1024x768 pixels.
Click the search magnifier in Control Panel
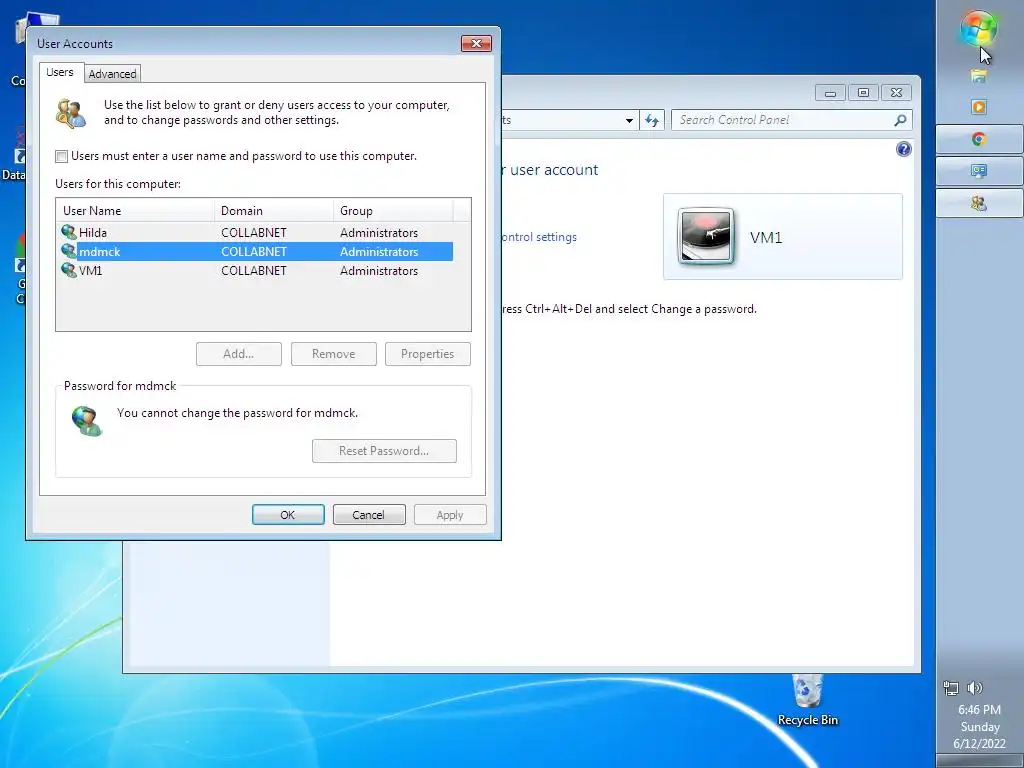point(900,120)
